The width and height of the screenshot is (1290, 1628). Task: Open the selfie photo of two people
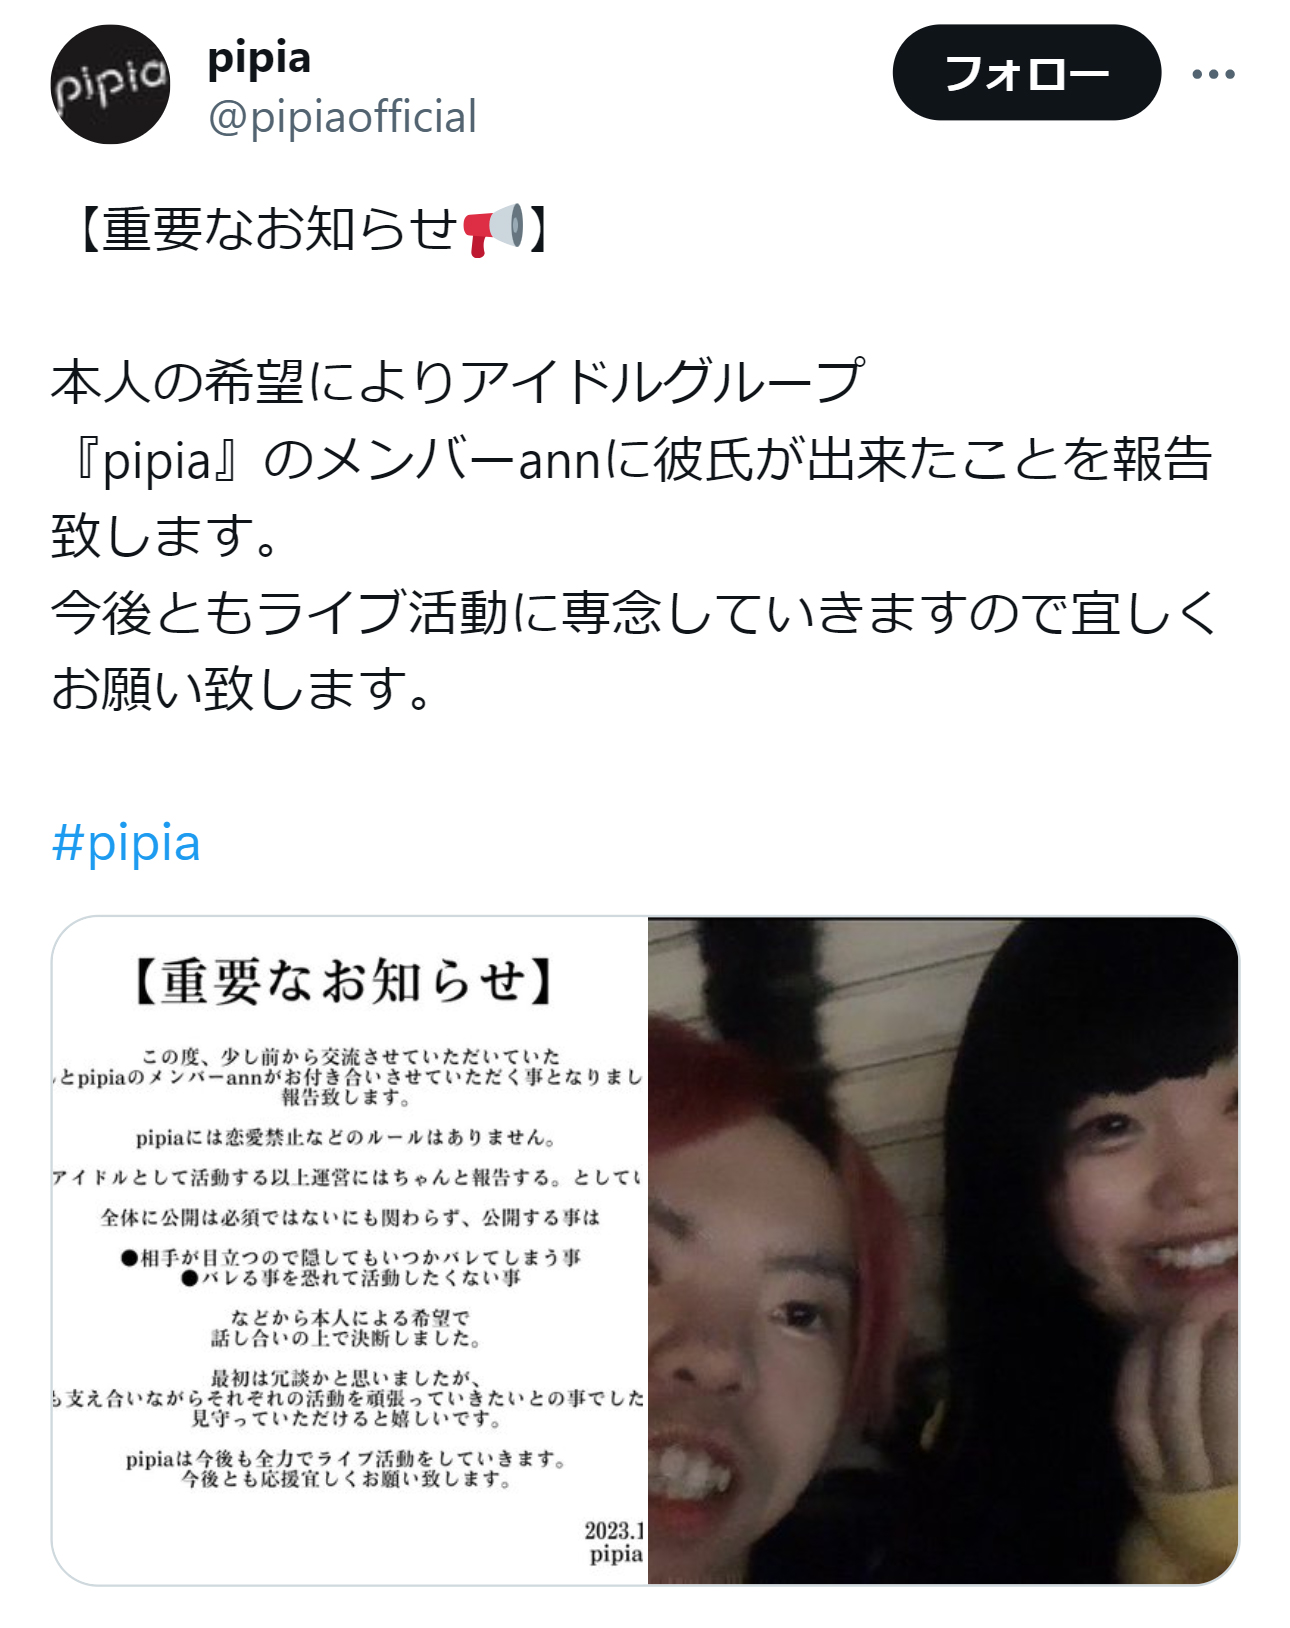coord(943,1250)
